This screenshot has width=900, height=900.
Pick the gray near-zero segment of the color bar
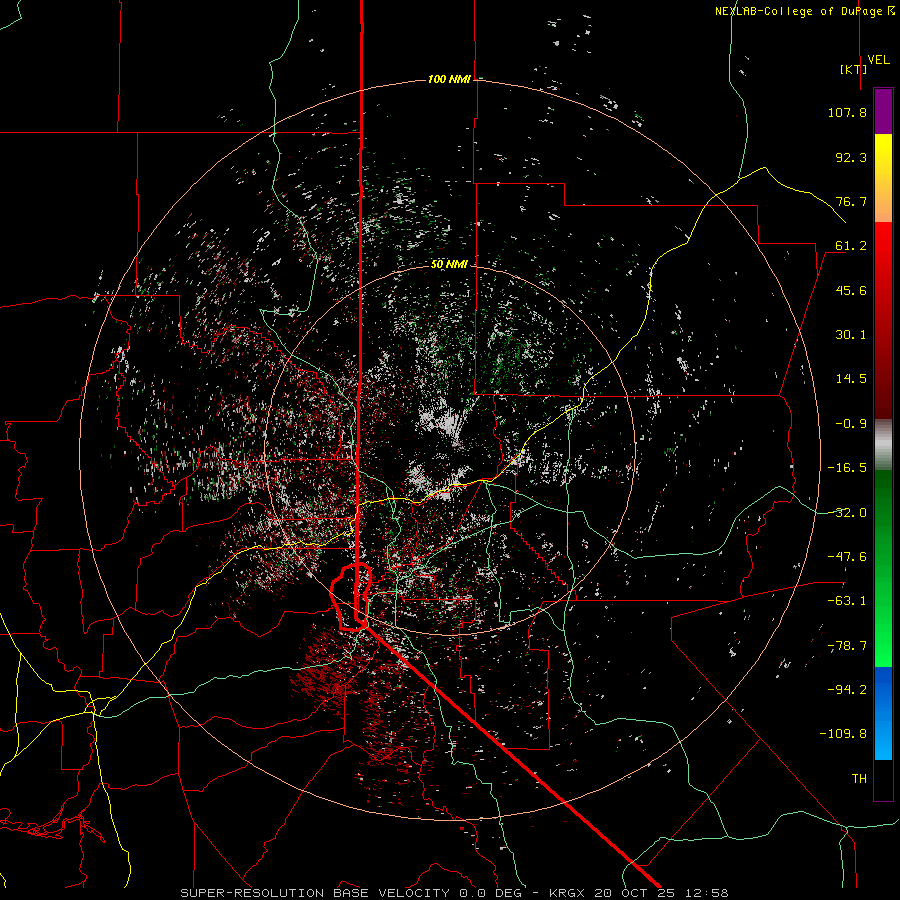883,445
